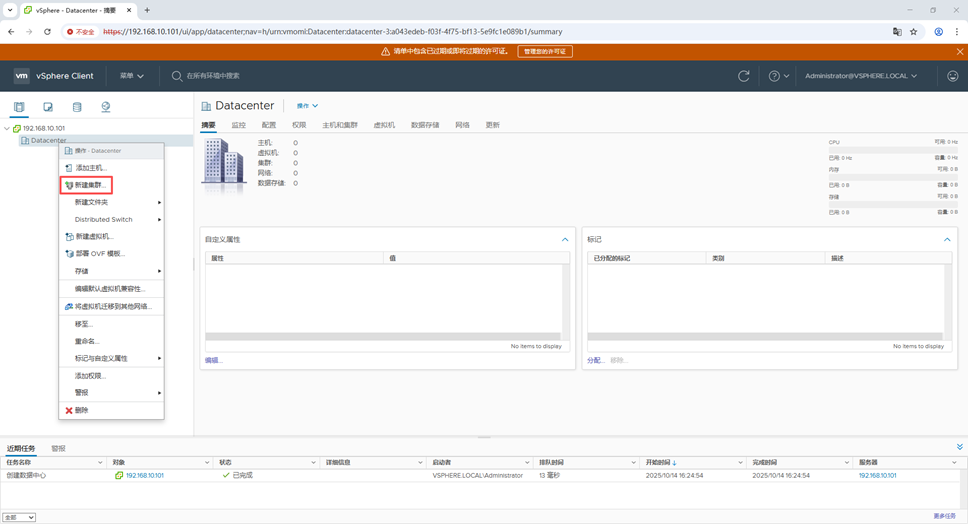Switch to the VMs and Templates view icon
Screen dimensions: 968x524
(48, 107)
